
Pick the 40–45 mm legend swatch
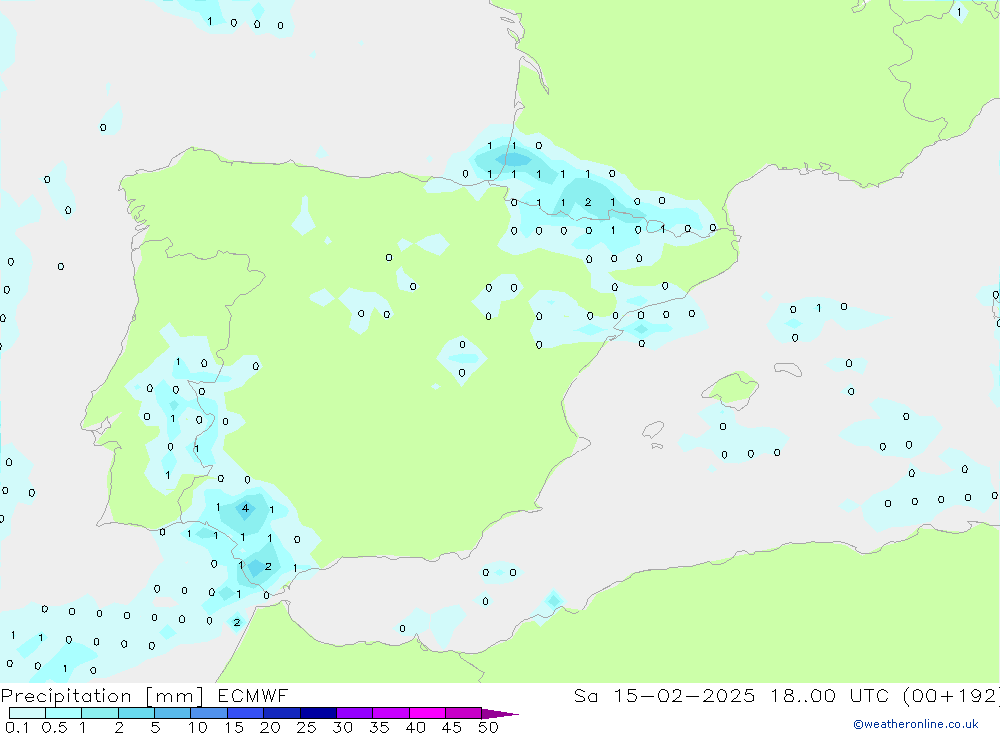click(427, 713)
